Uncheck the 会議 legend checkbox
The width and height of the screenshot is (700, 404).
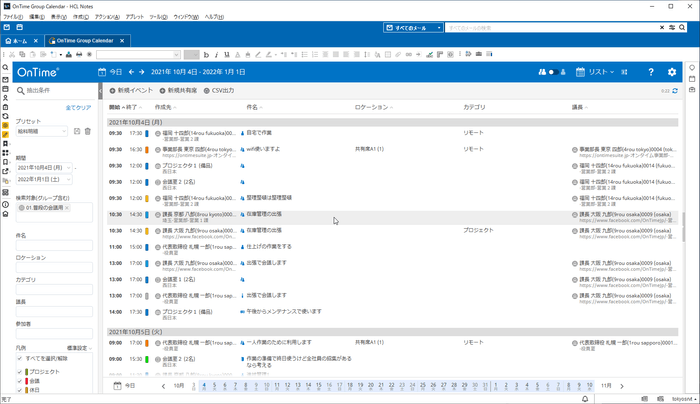click(x=21, y=381)
